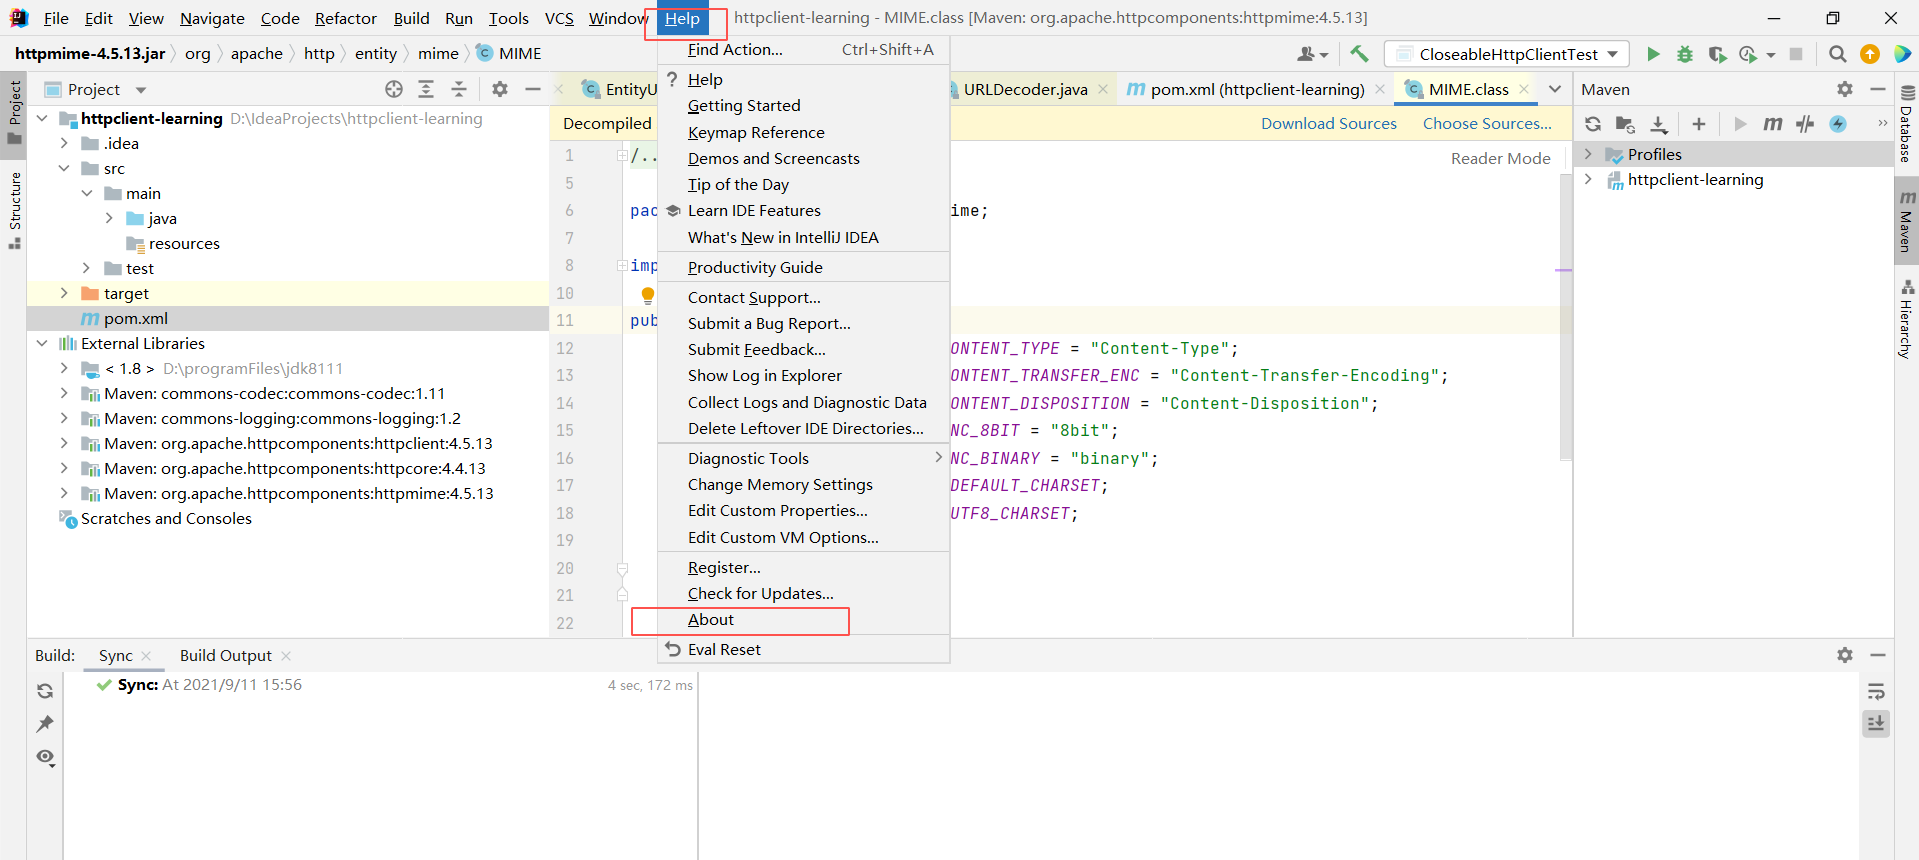Open Build panel gear settings
Screen dimensions: 1919x860
[1845, 655]
